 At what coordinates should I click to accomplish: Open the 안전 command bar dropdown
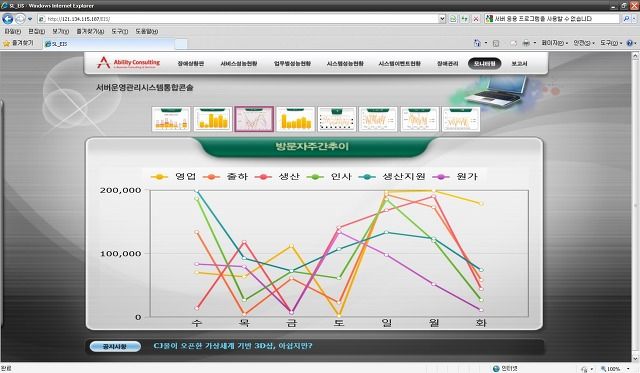tap(584, 43)
